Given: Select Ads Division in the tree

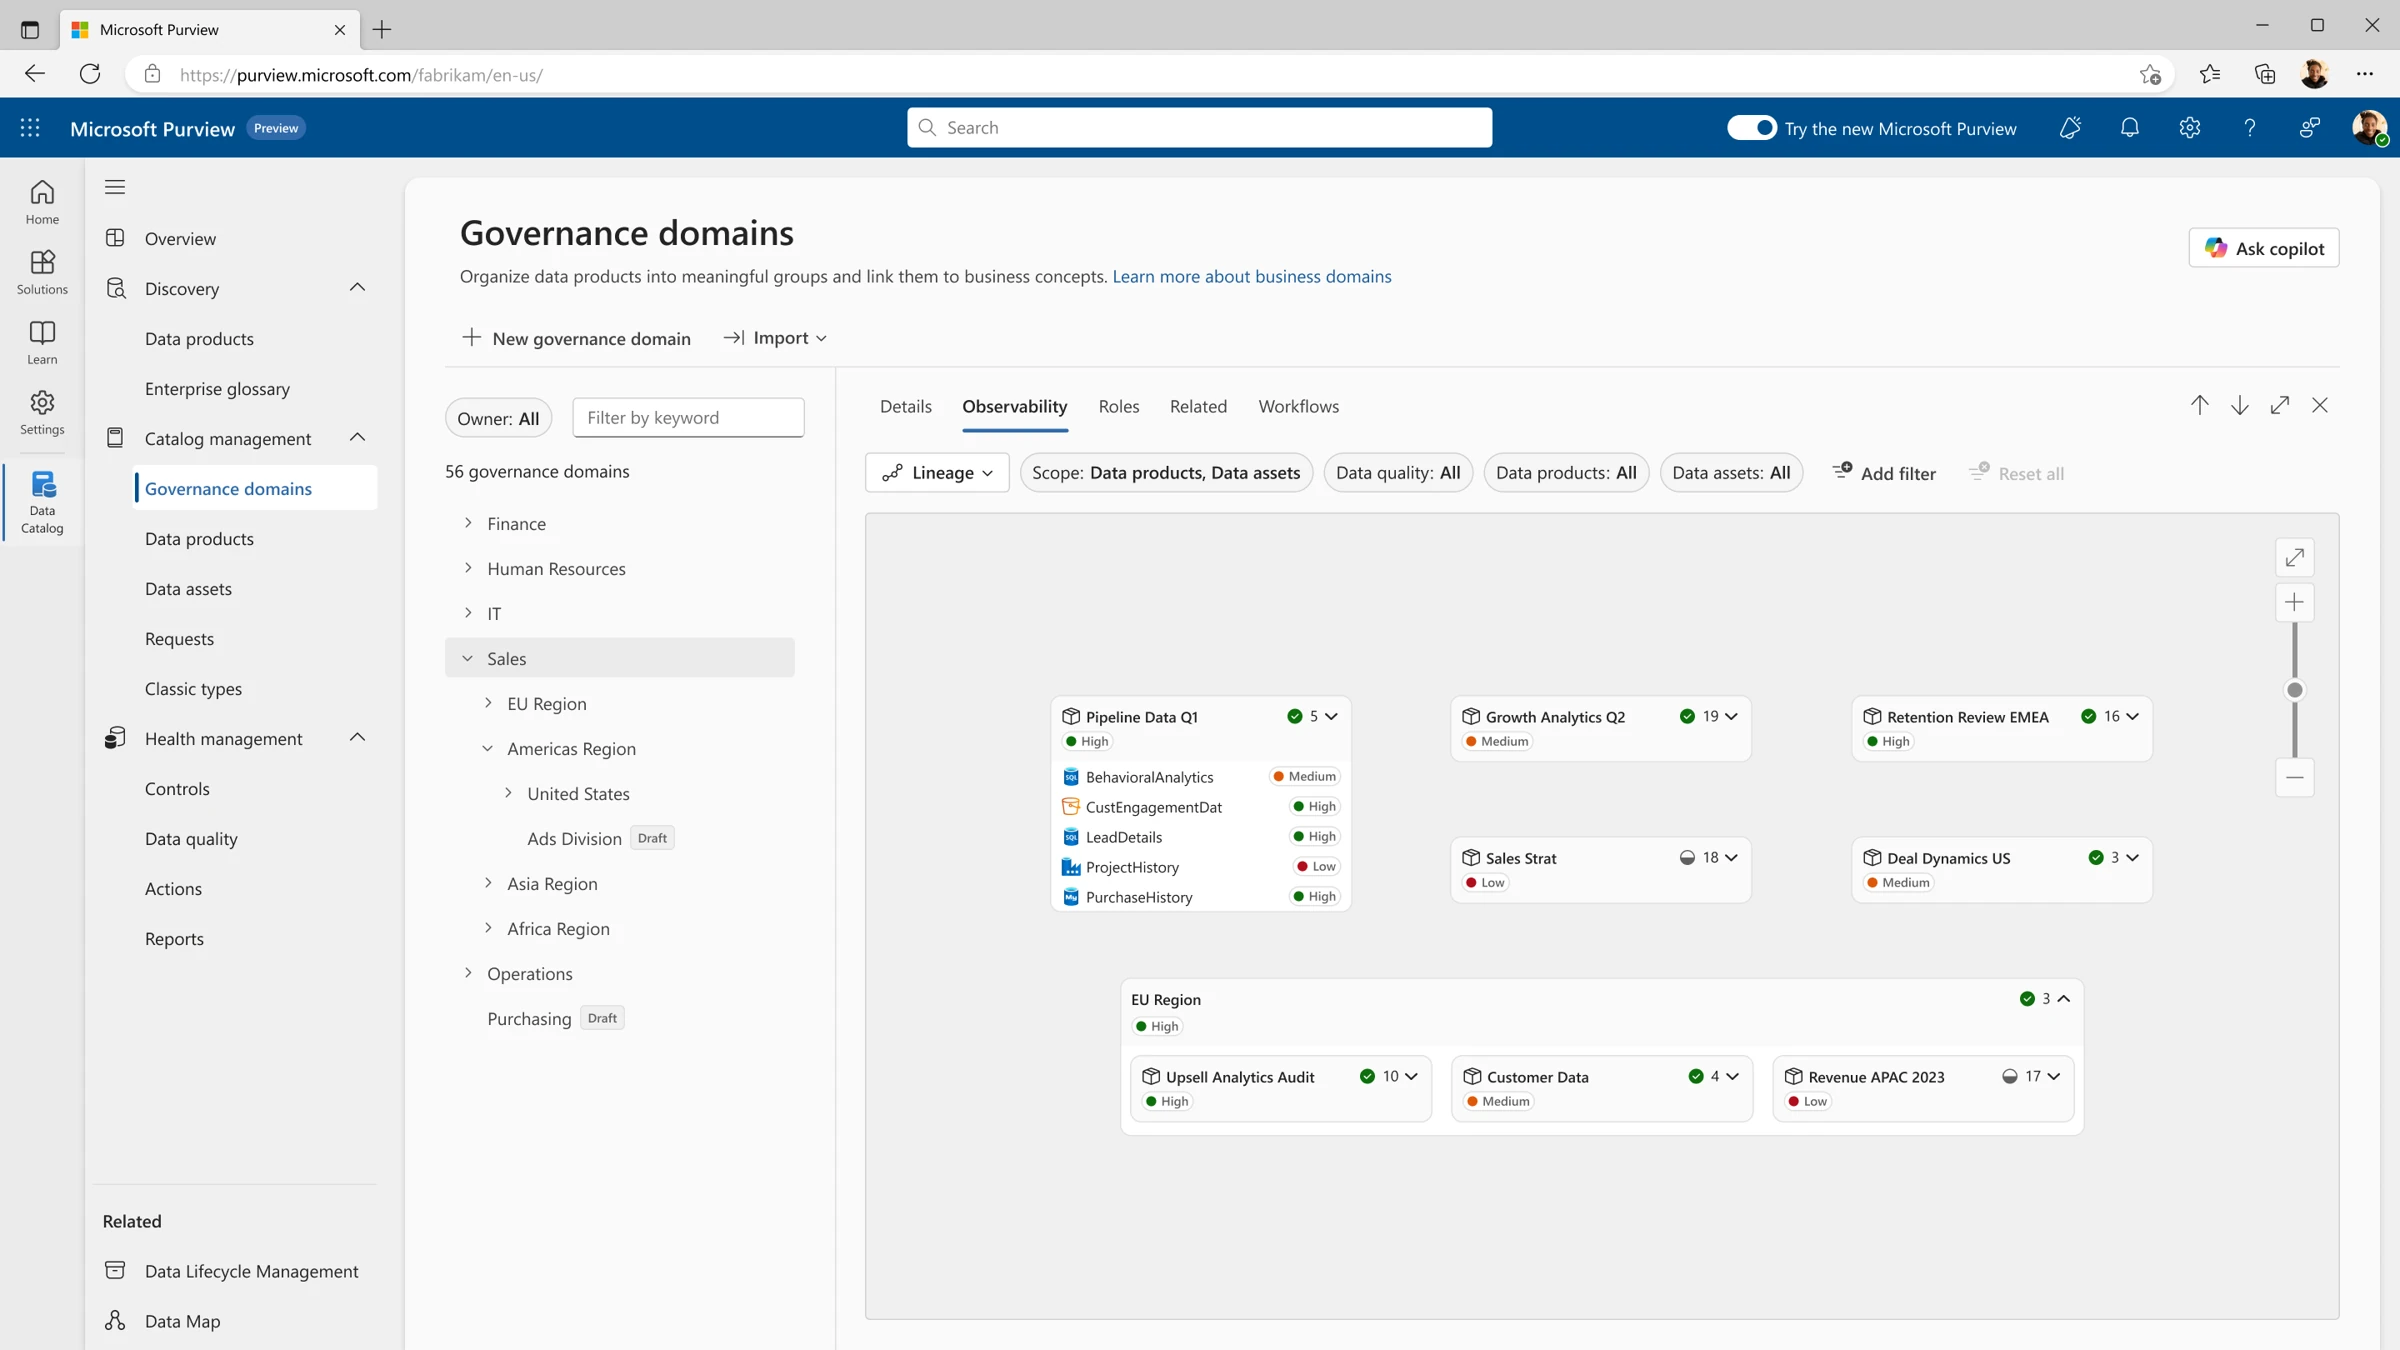Looking at the screenshot, I should pos(574,838).
